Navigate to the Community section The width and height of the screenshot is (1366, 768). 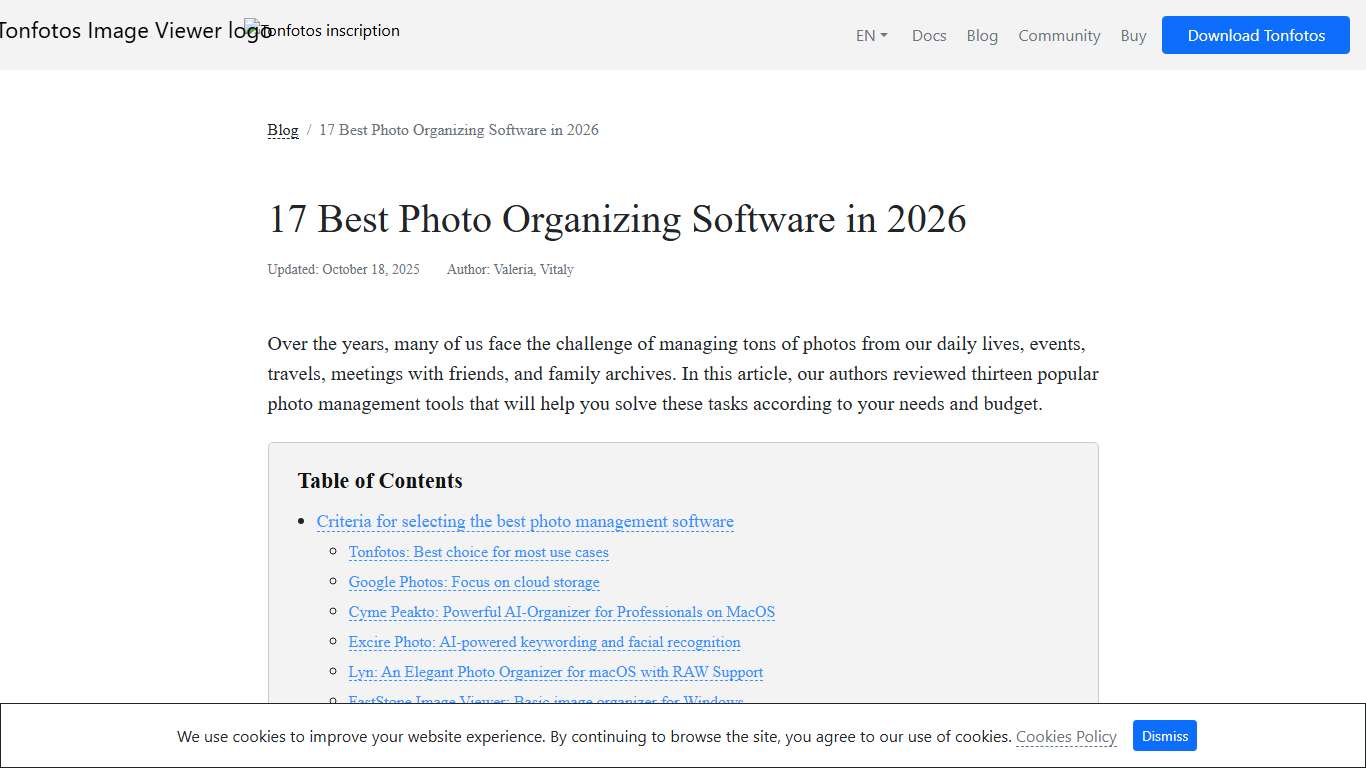click(x=1059, y=35)
